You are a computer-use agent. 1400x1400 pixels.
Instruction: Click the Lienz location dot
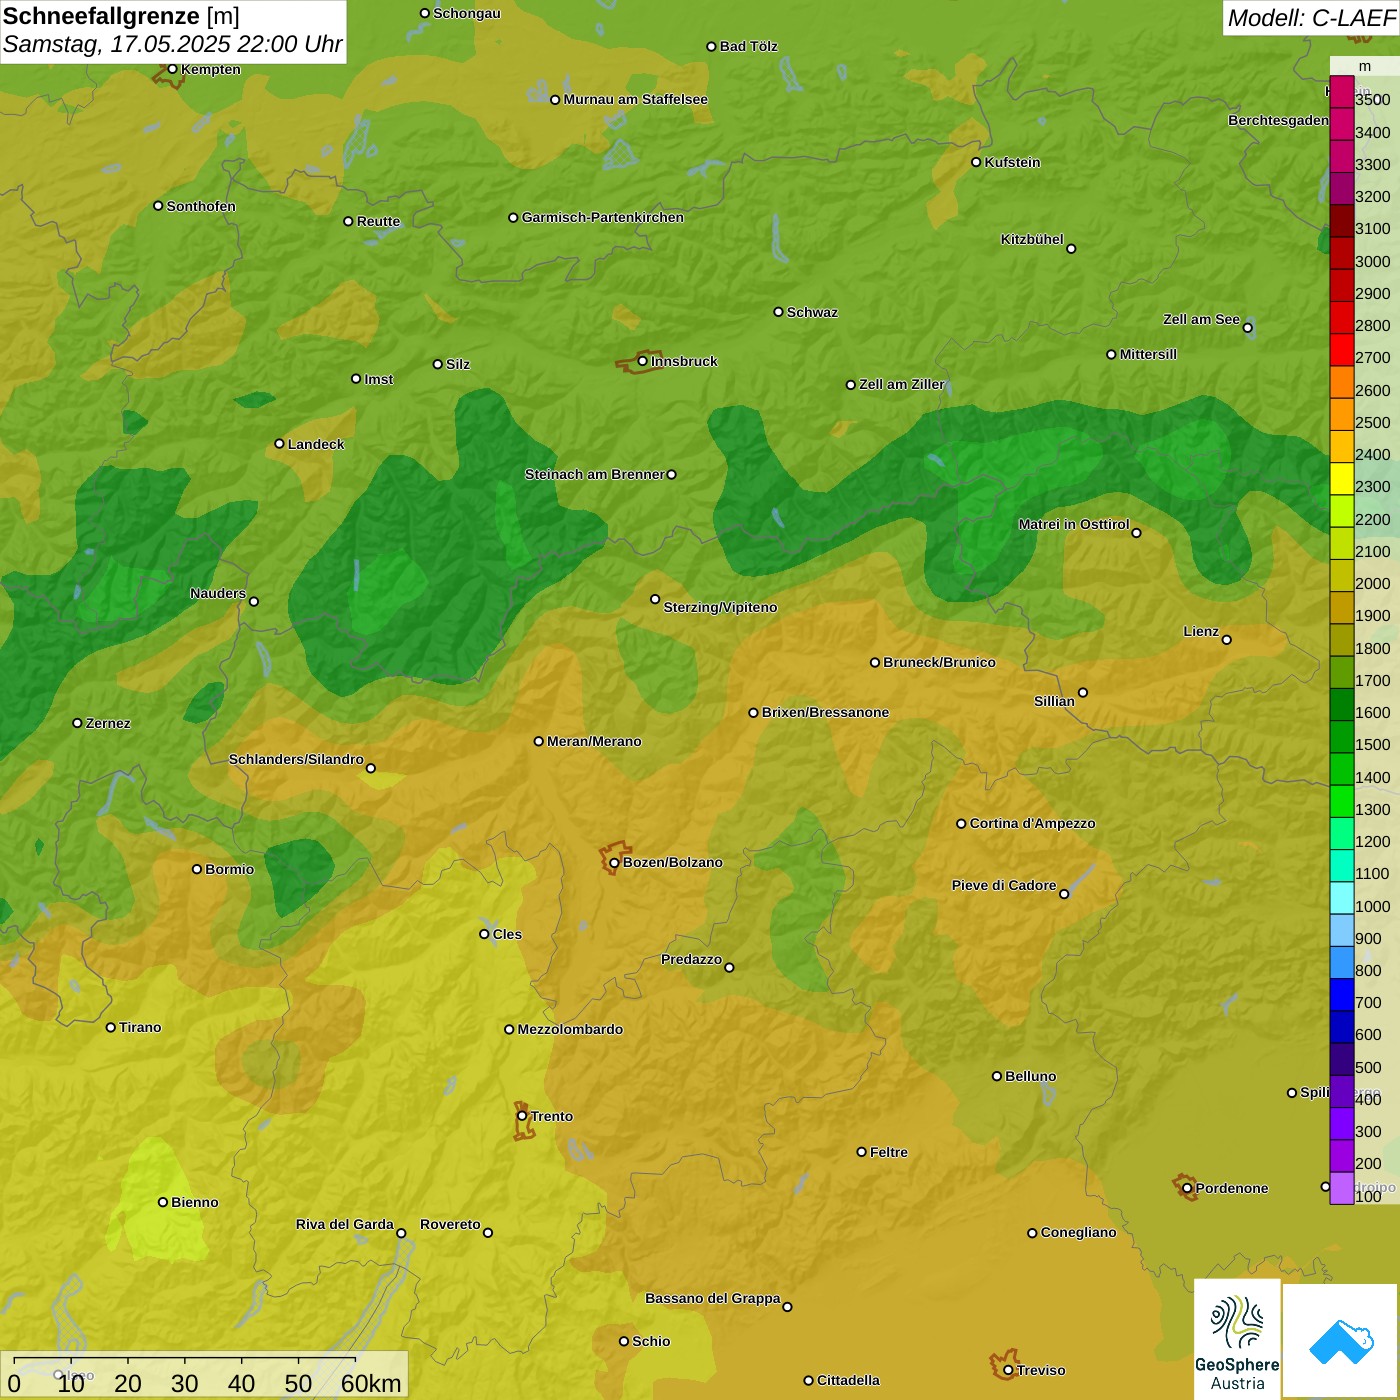tap(1227, 640)
